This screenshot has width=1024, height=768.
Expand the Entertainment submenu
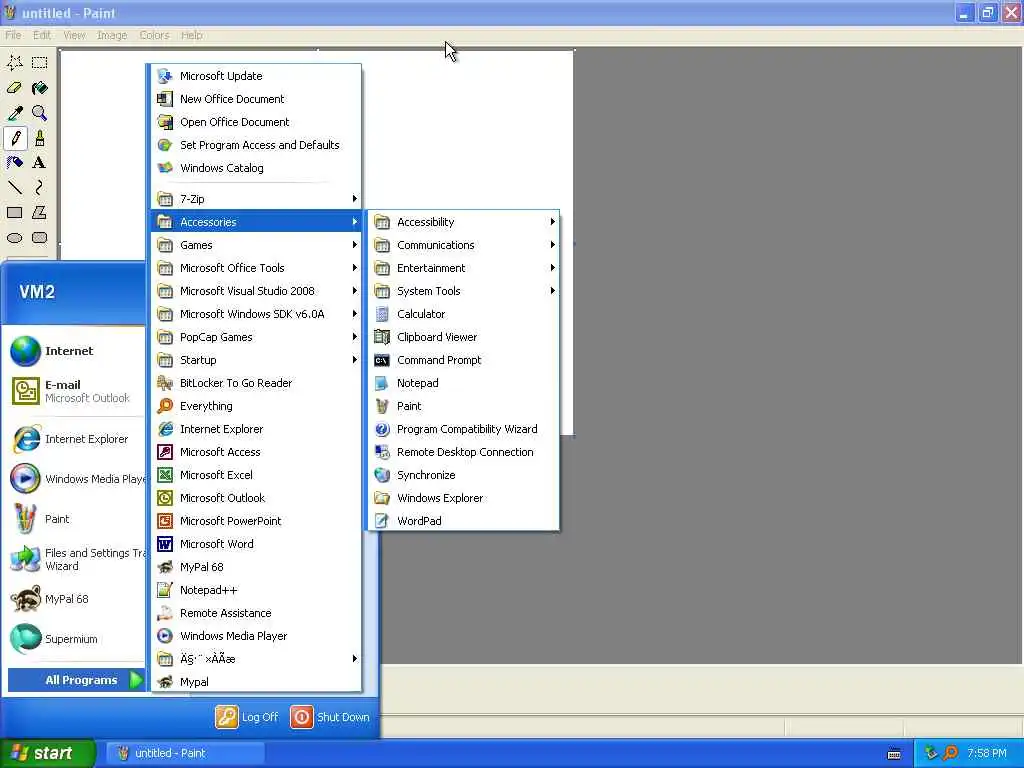click(x=463, y=268)
